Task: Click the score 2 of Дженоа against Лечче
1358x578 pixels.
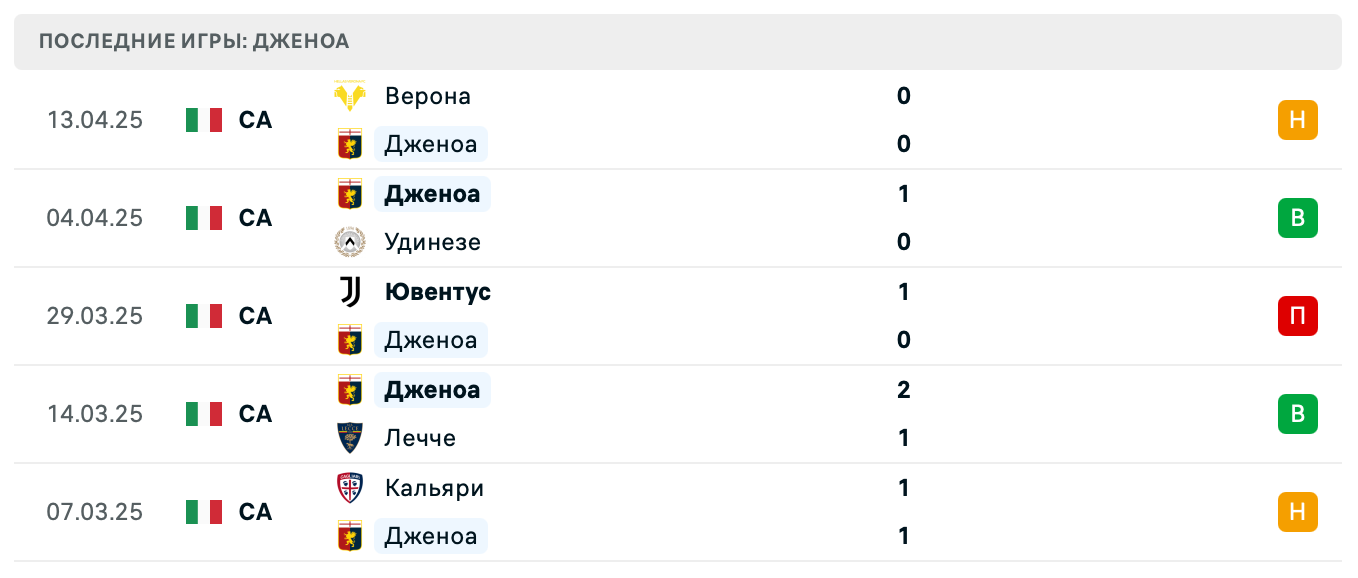Action: 903,390
